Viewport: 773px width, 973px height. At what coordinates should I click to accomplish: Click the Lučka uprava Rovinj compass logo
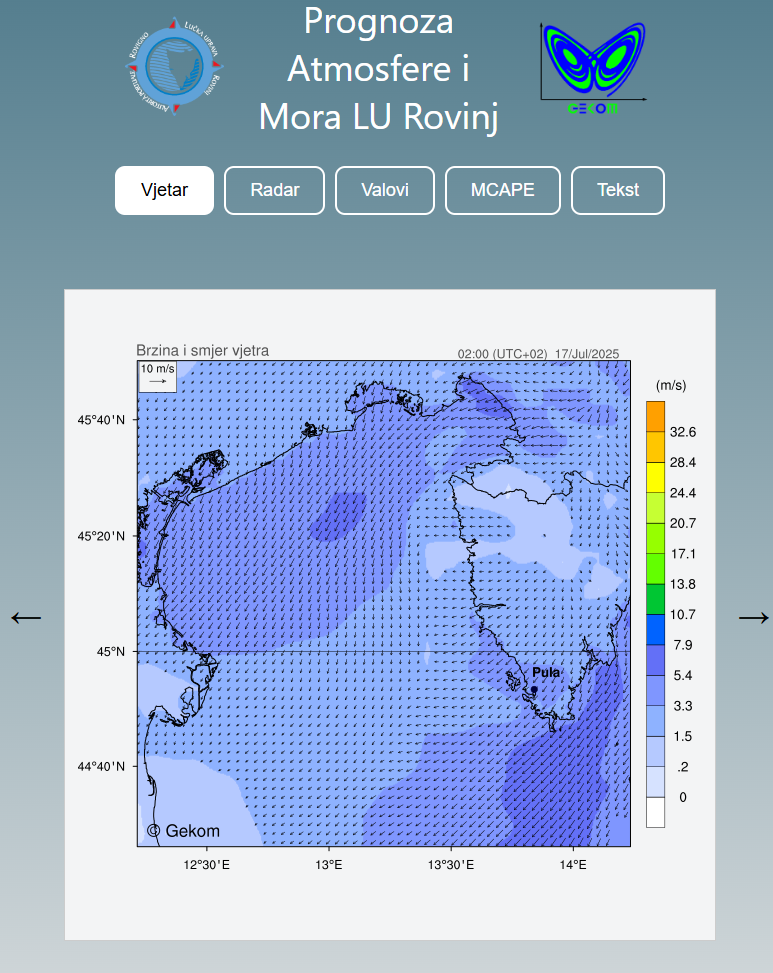173,66
